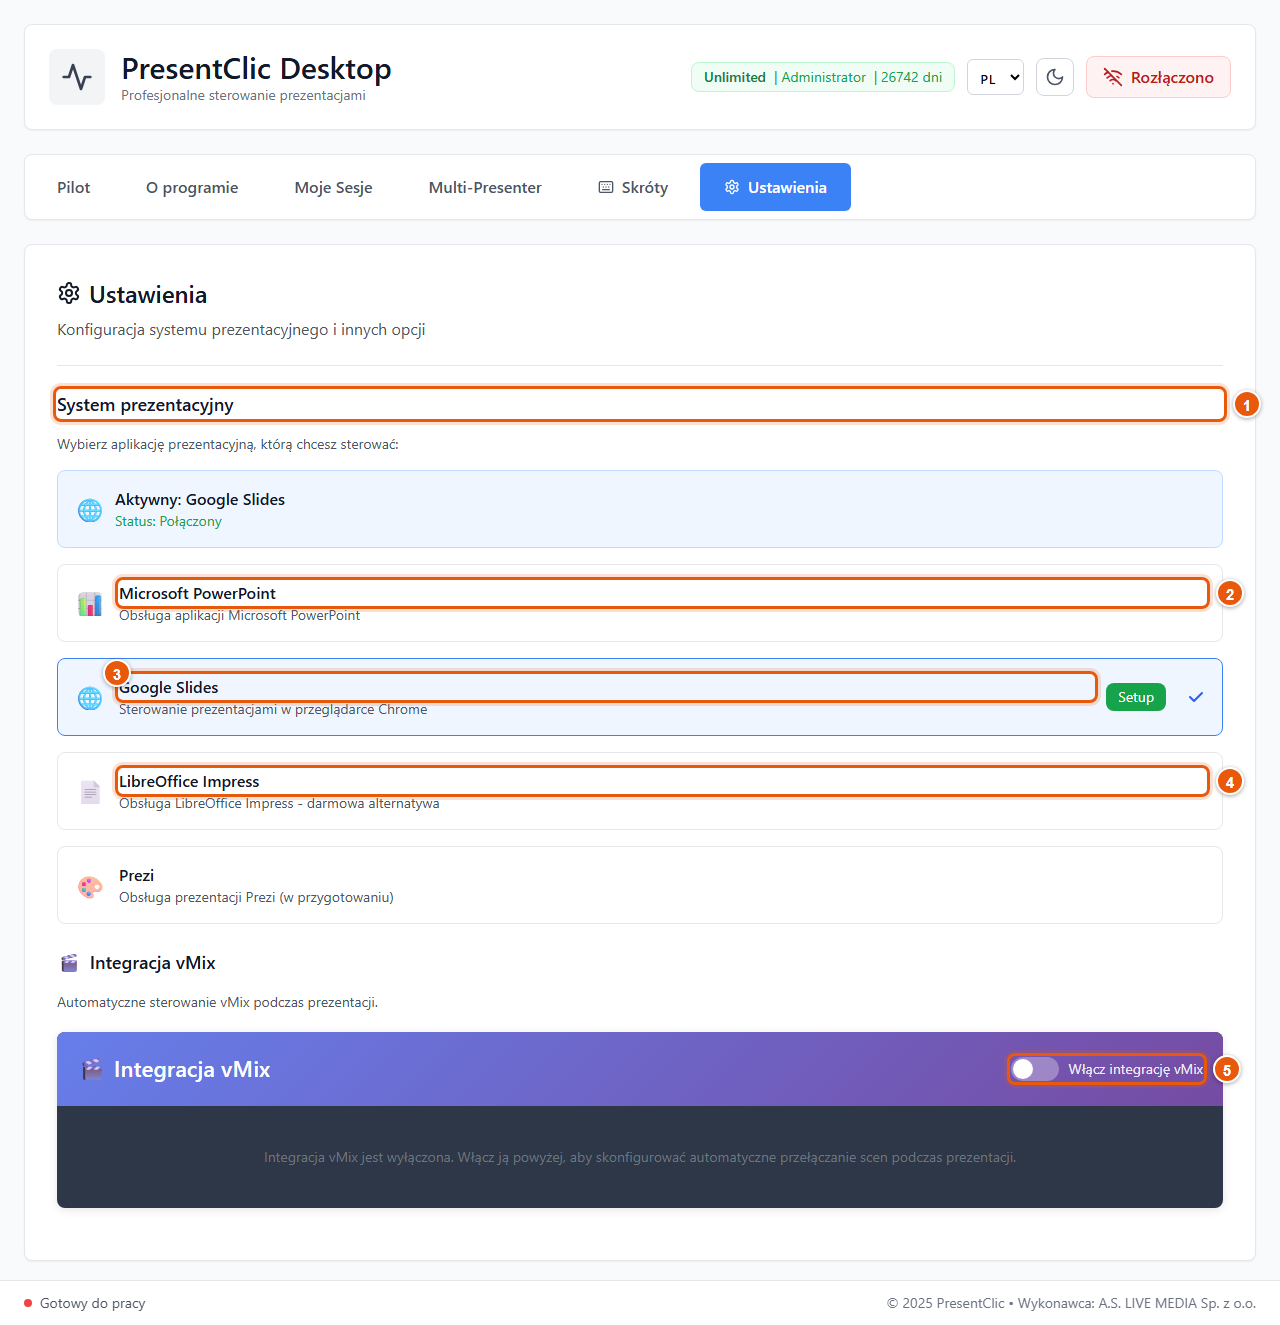This screenshot has width=1280, height=1325.
Task: Click the Unlimited Administrator license badge
Action: 822,77
